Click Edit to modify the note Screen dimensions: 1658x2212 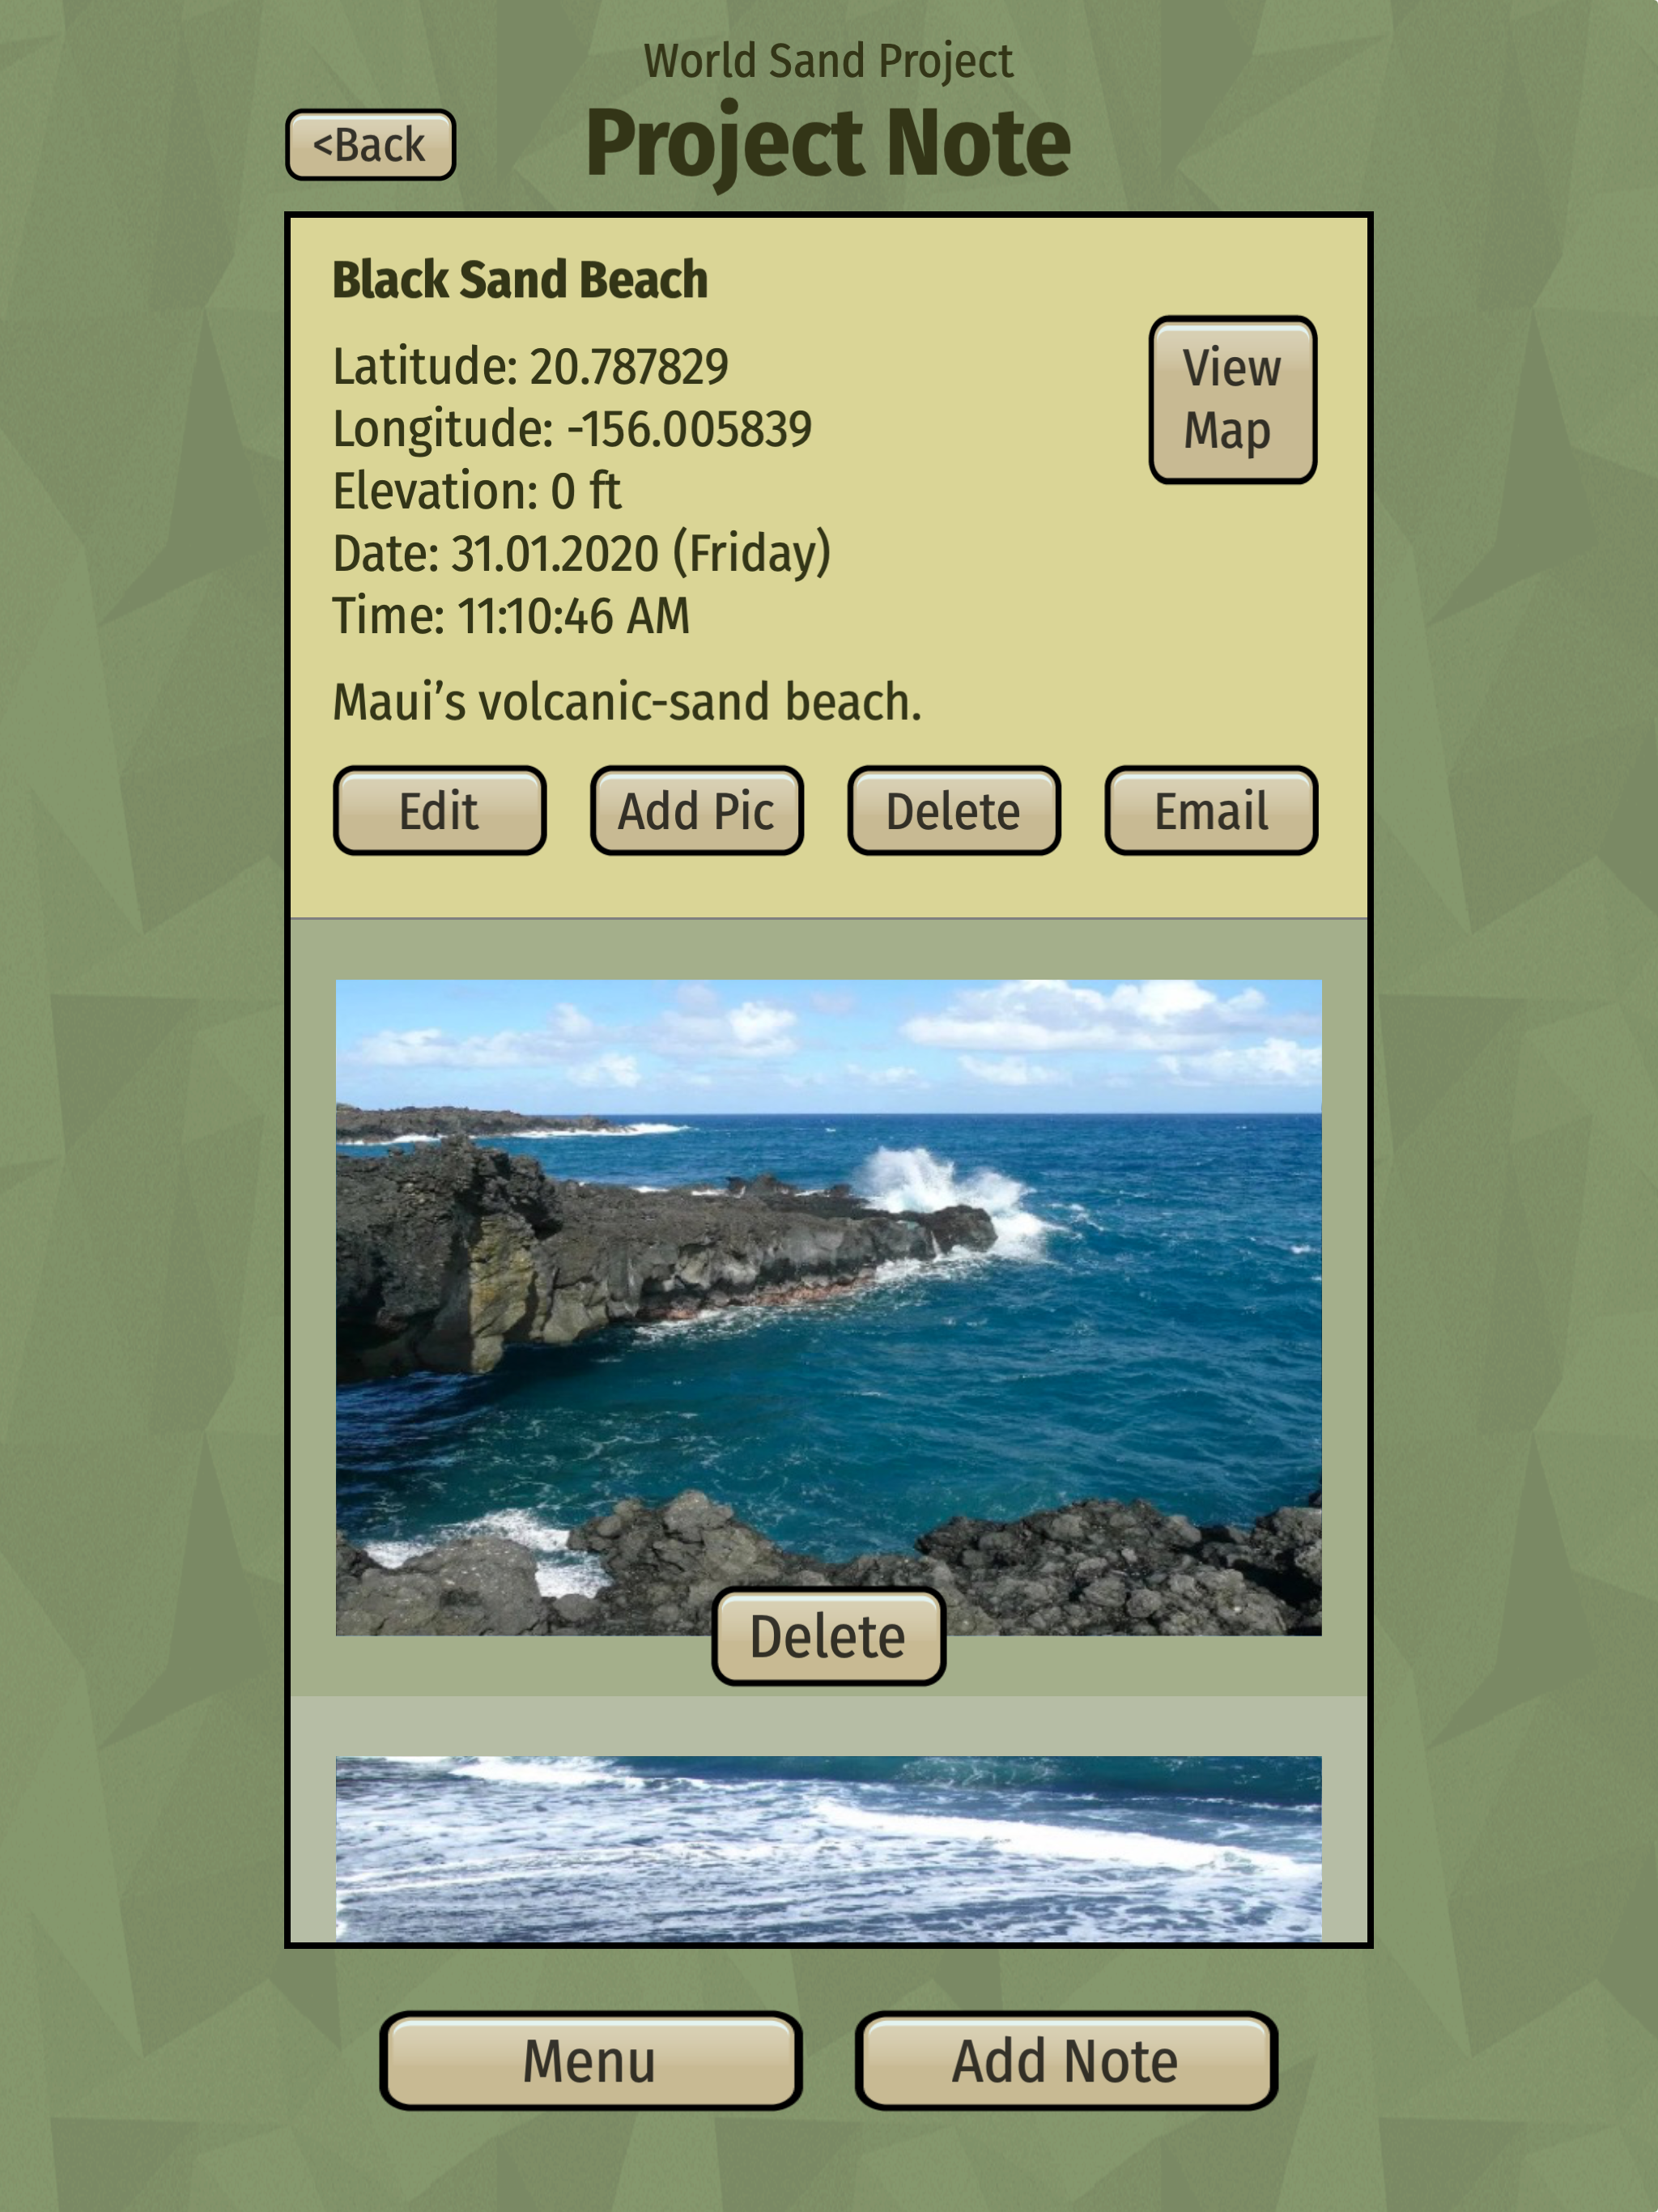tap(439, 810)
